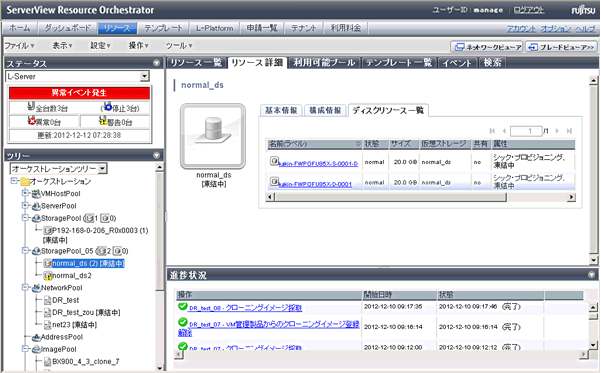The image size is (601, 373).
Task: Open the アカウント link
Action: (521, 28)
